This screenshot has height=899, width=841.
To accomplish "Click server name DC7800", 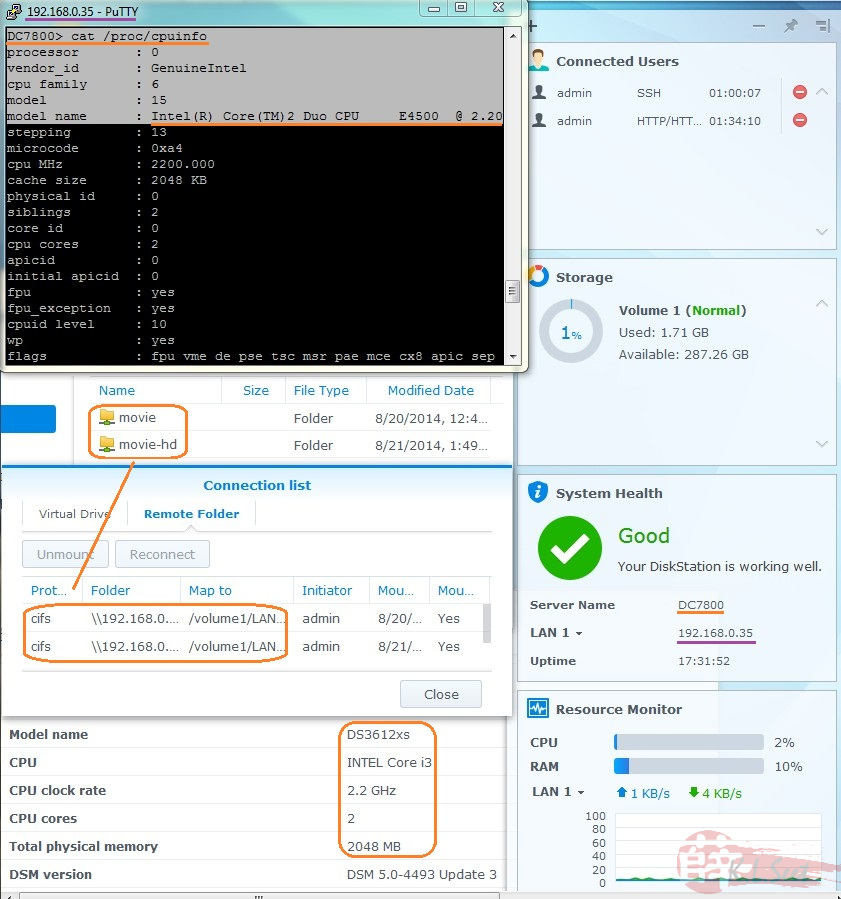I will click(701, 605).
